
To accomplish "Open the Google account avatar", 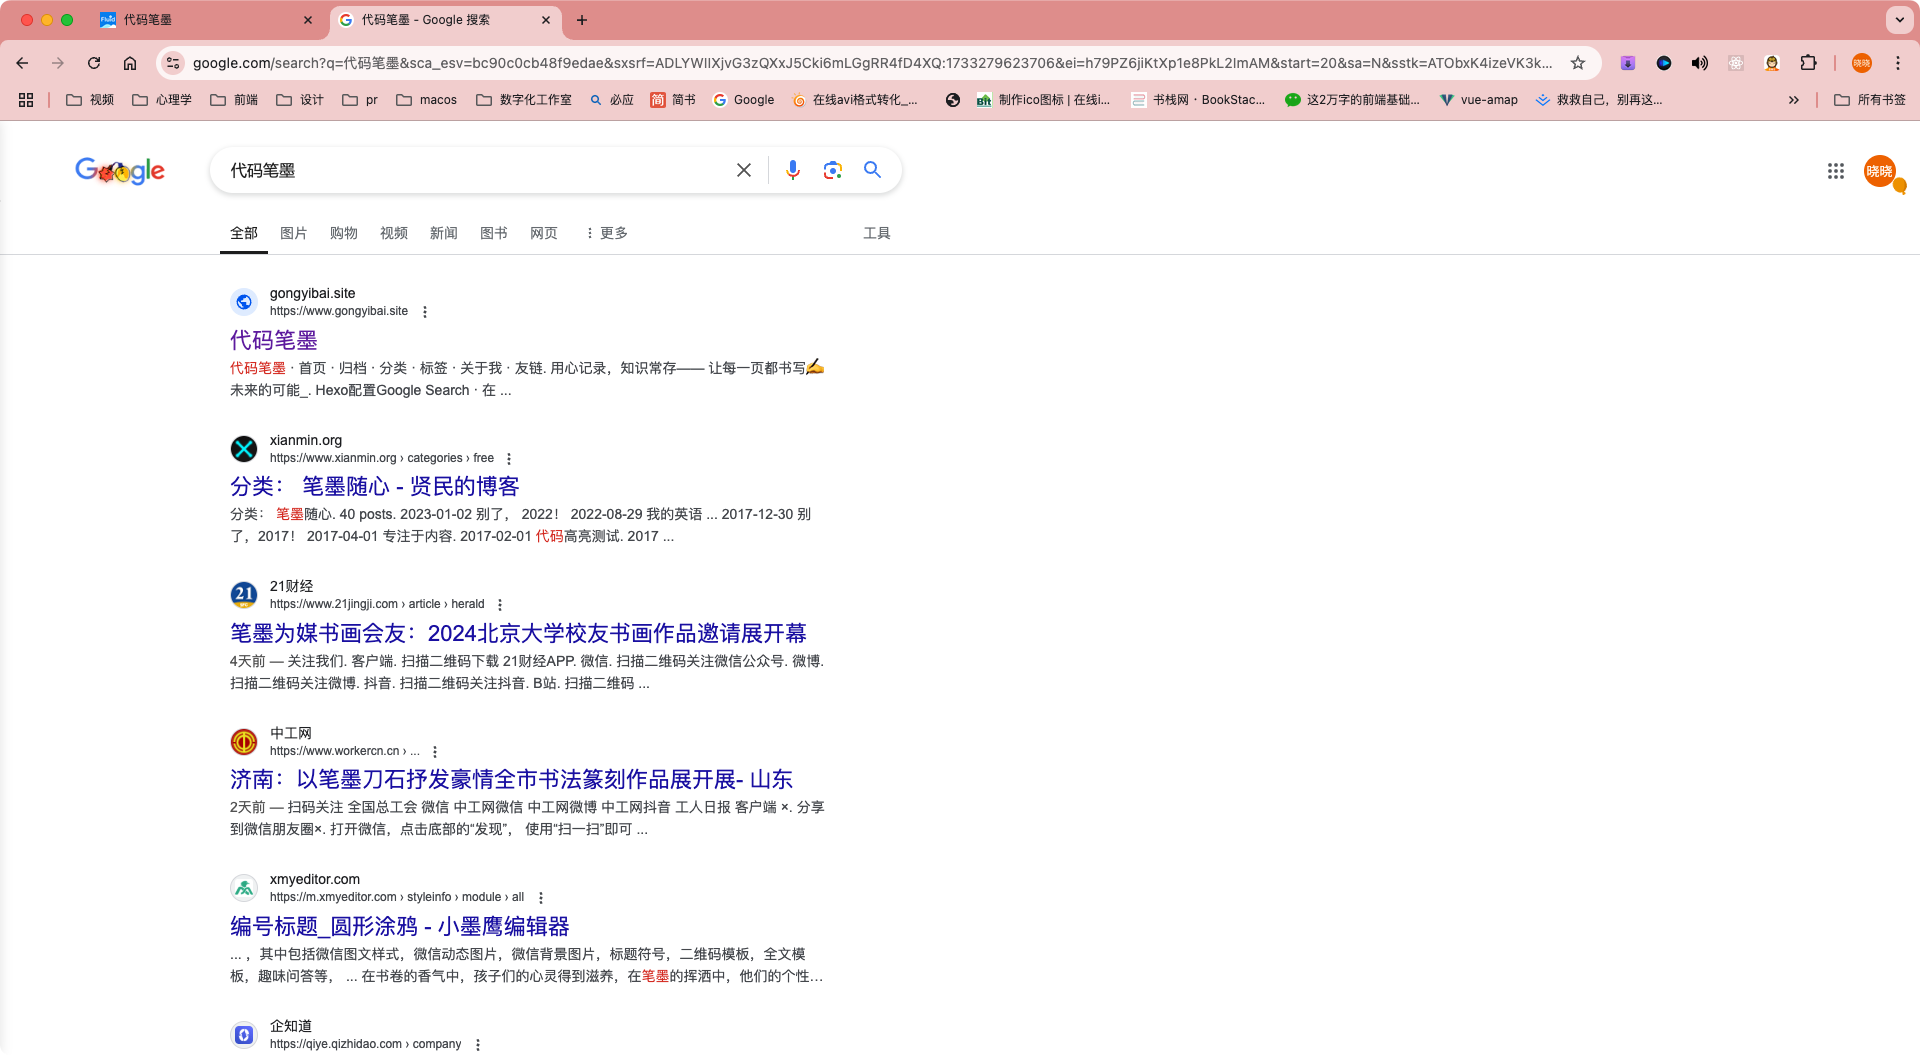I will (1880, 171).
